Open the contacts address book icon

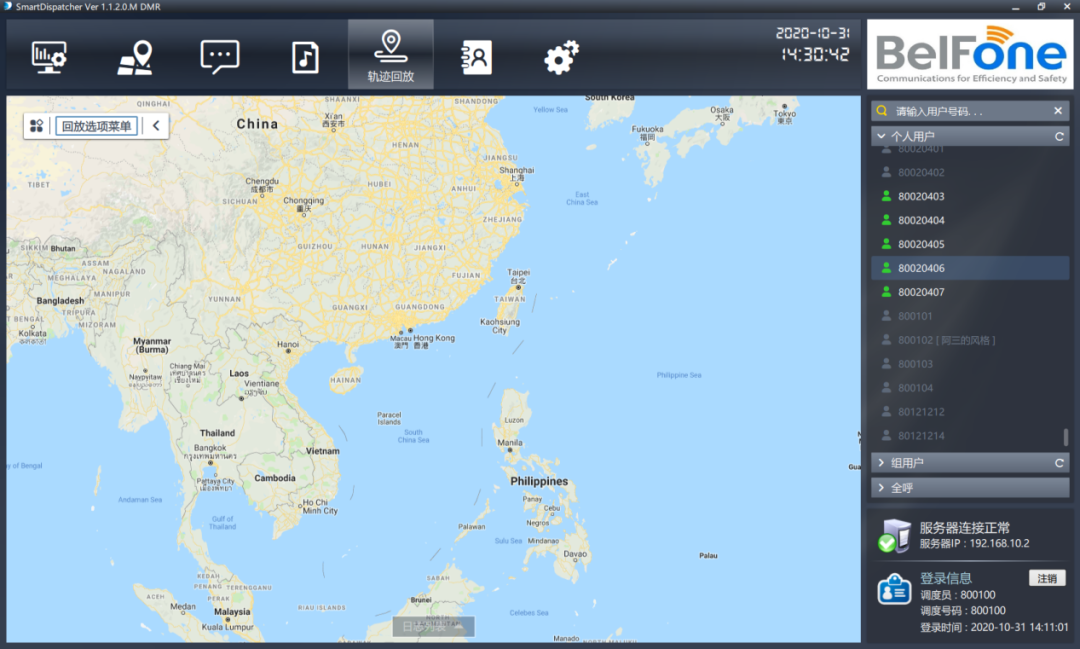point(476,56)
